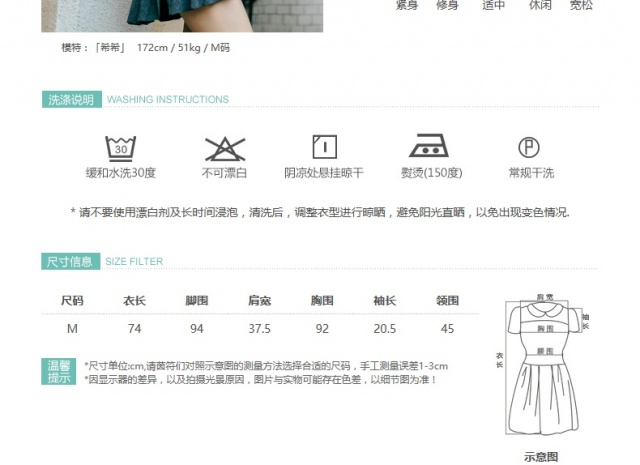Click the 领围 value 45 cell
The image size is (640, 465).
447,329
